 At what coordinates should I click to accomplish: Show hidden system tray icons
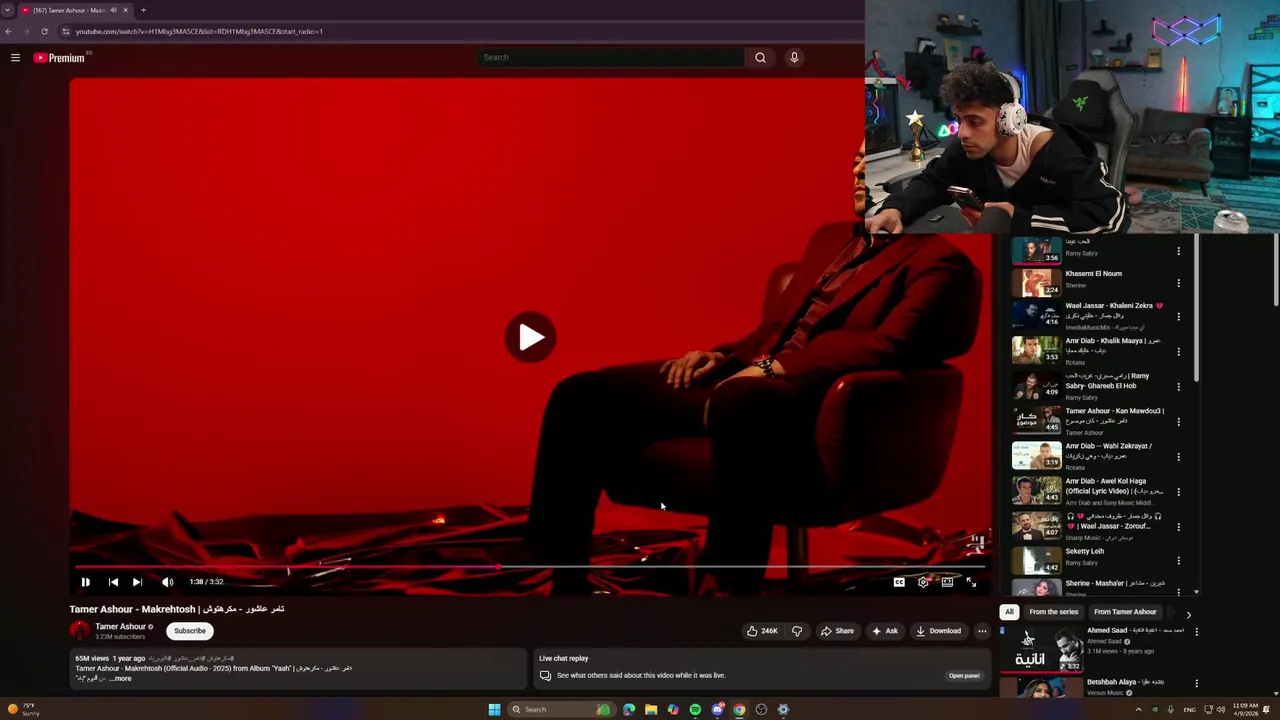click(x=1138, y=710)
